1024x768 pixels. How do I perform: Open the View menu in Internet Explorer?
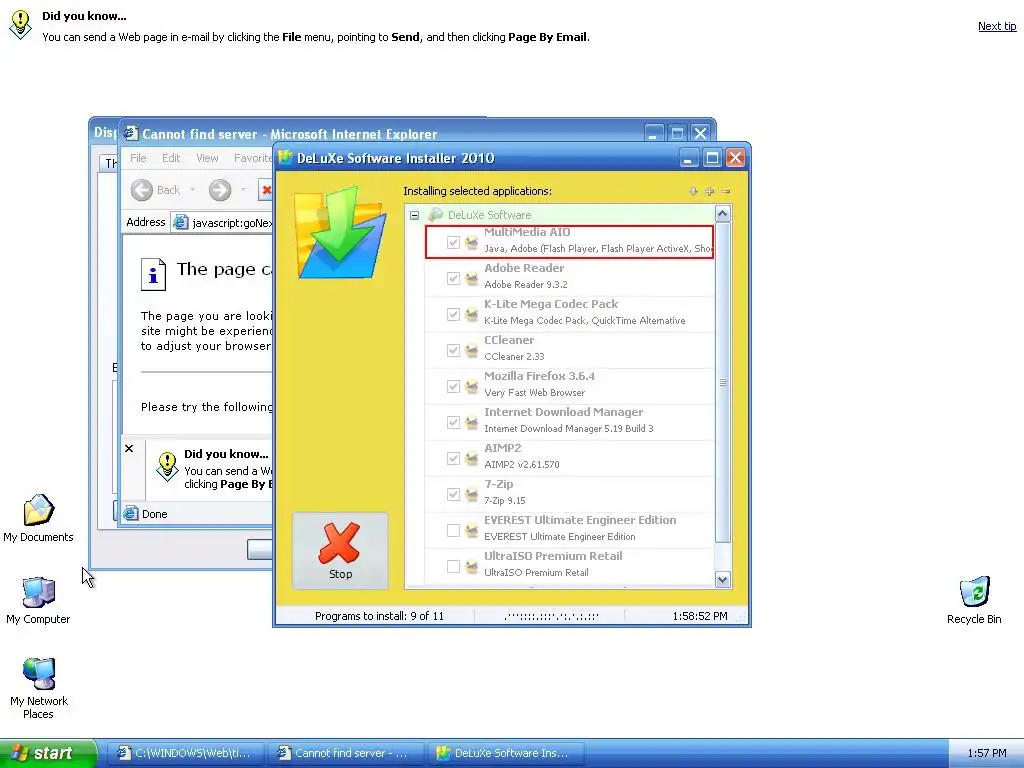tap(207, 158)
